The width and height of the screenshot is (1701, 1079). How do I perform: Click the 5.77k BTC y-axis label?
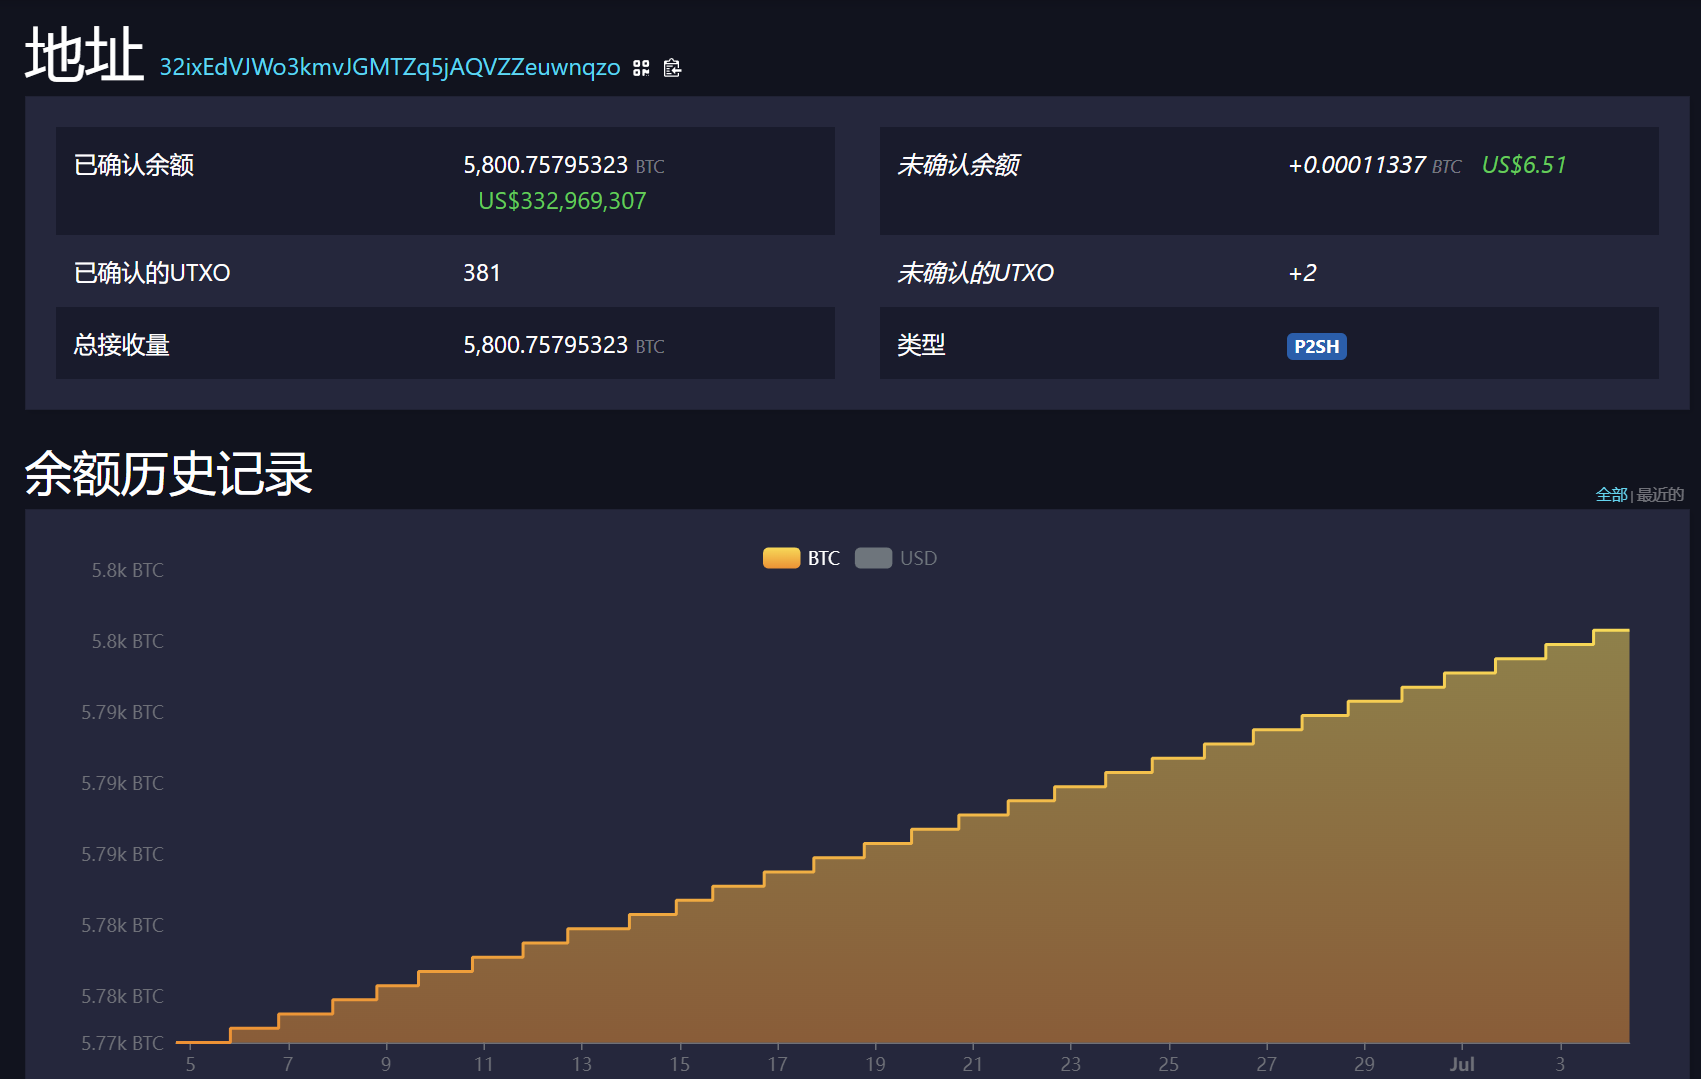click(x=122, y=1043)
